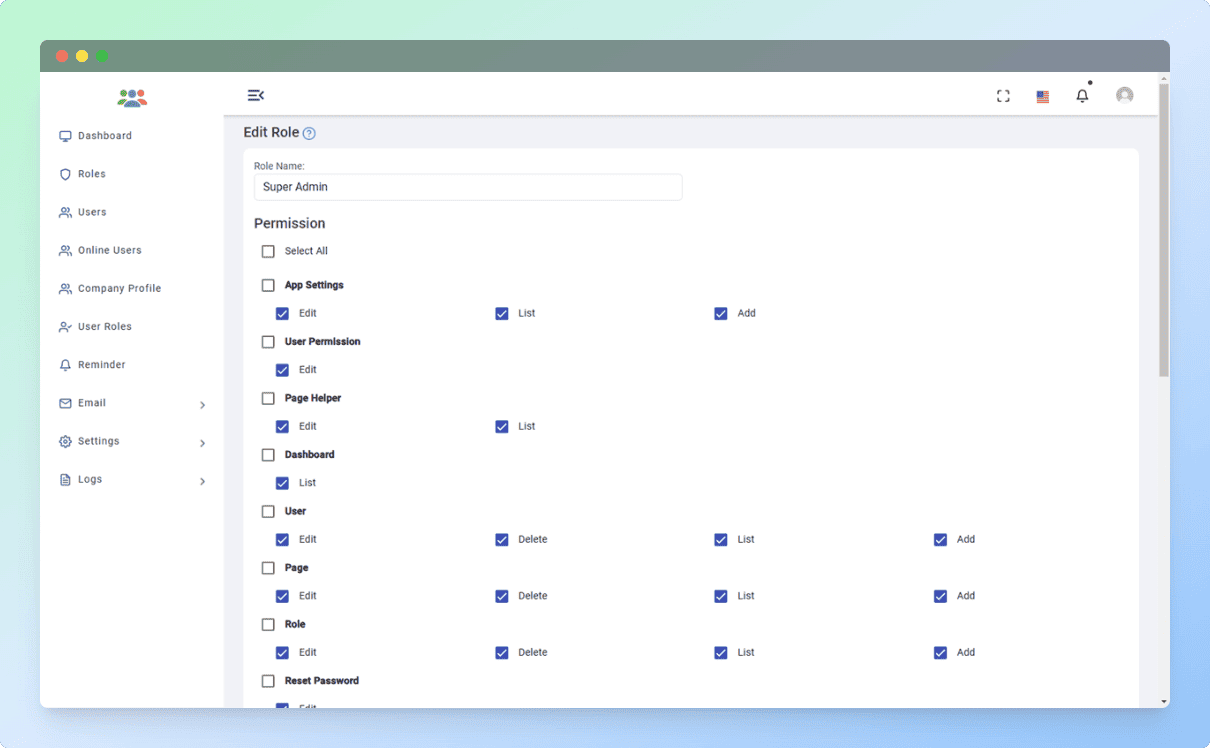Check the App Settings group checkbox
The height and width of the screenshot is (748, 1210).
point(268,285)
